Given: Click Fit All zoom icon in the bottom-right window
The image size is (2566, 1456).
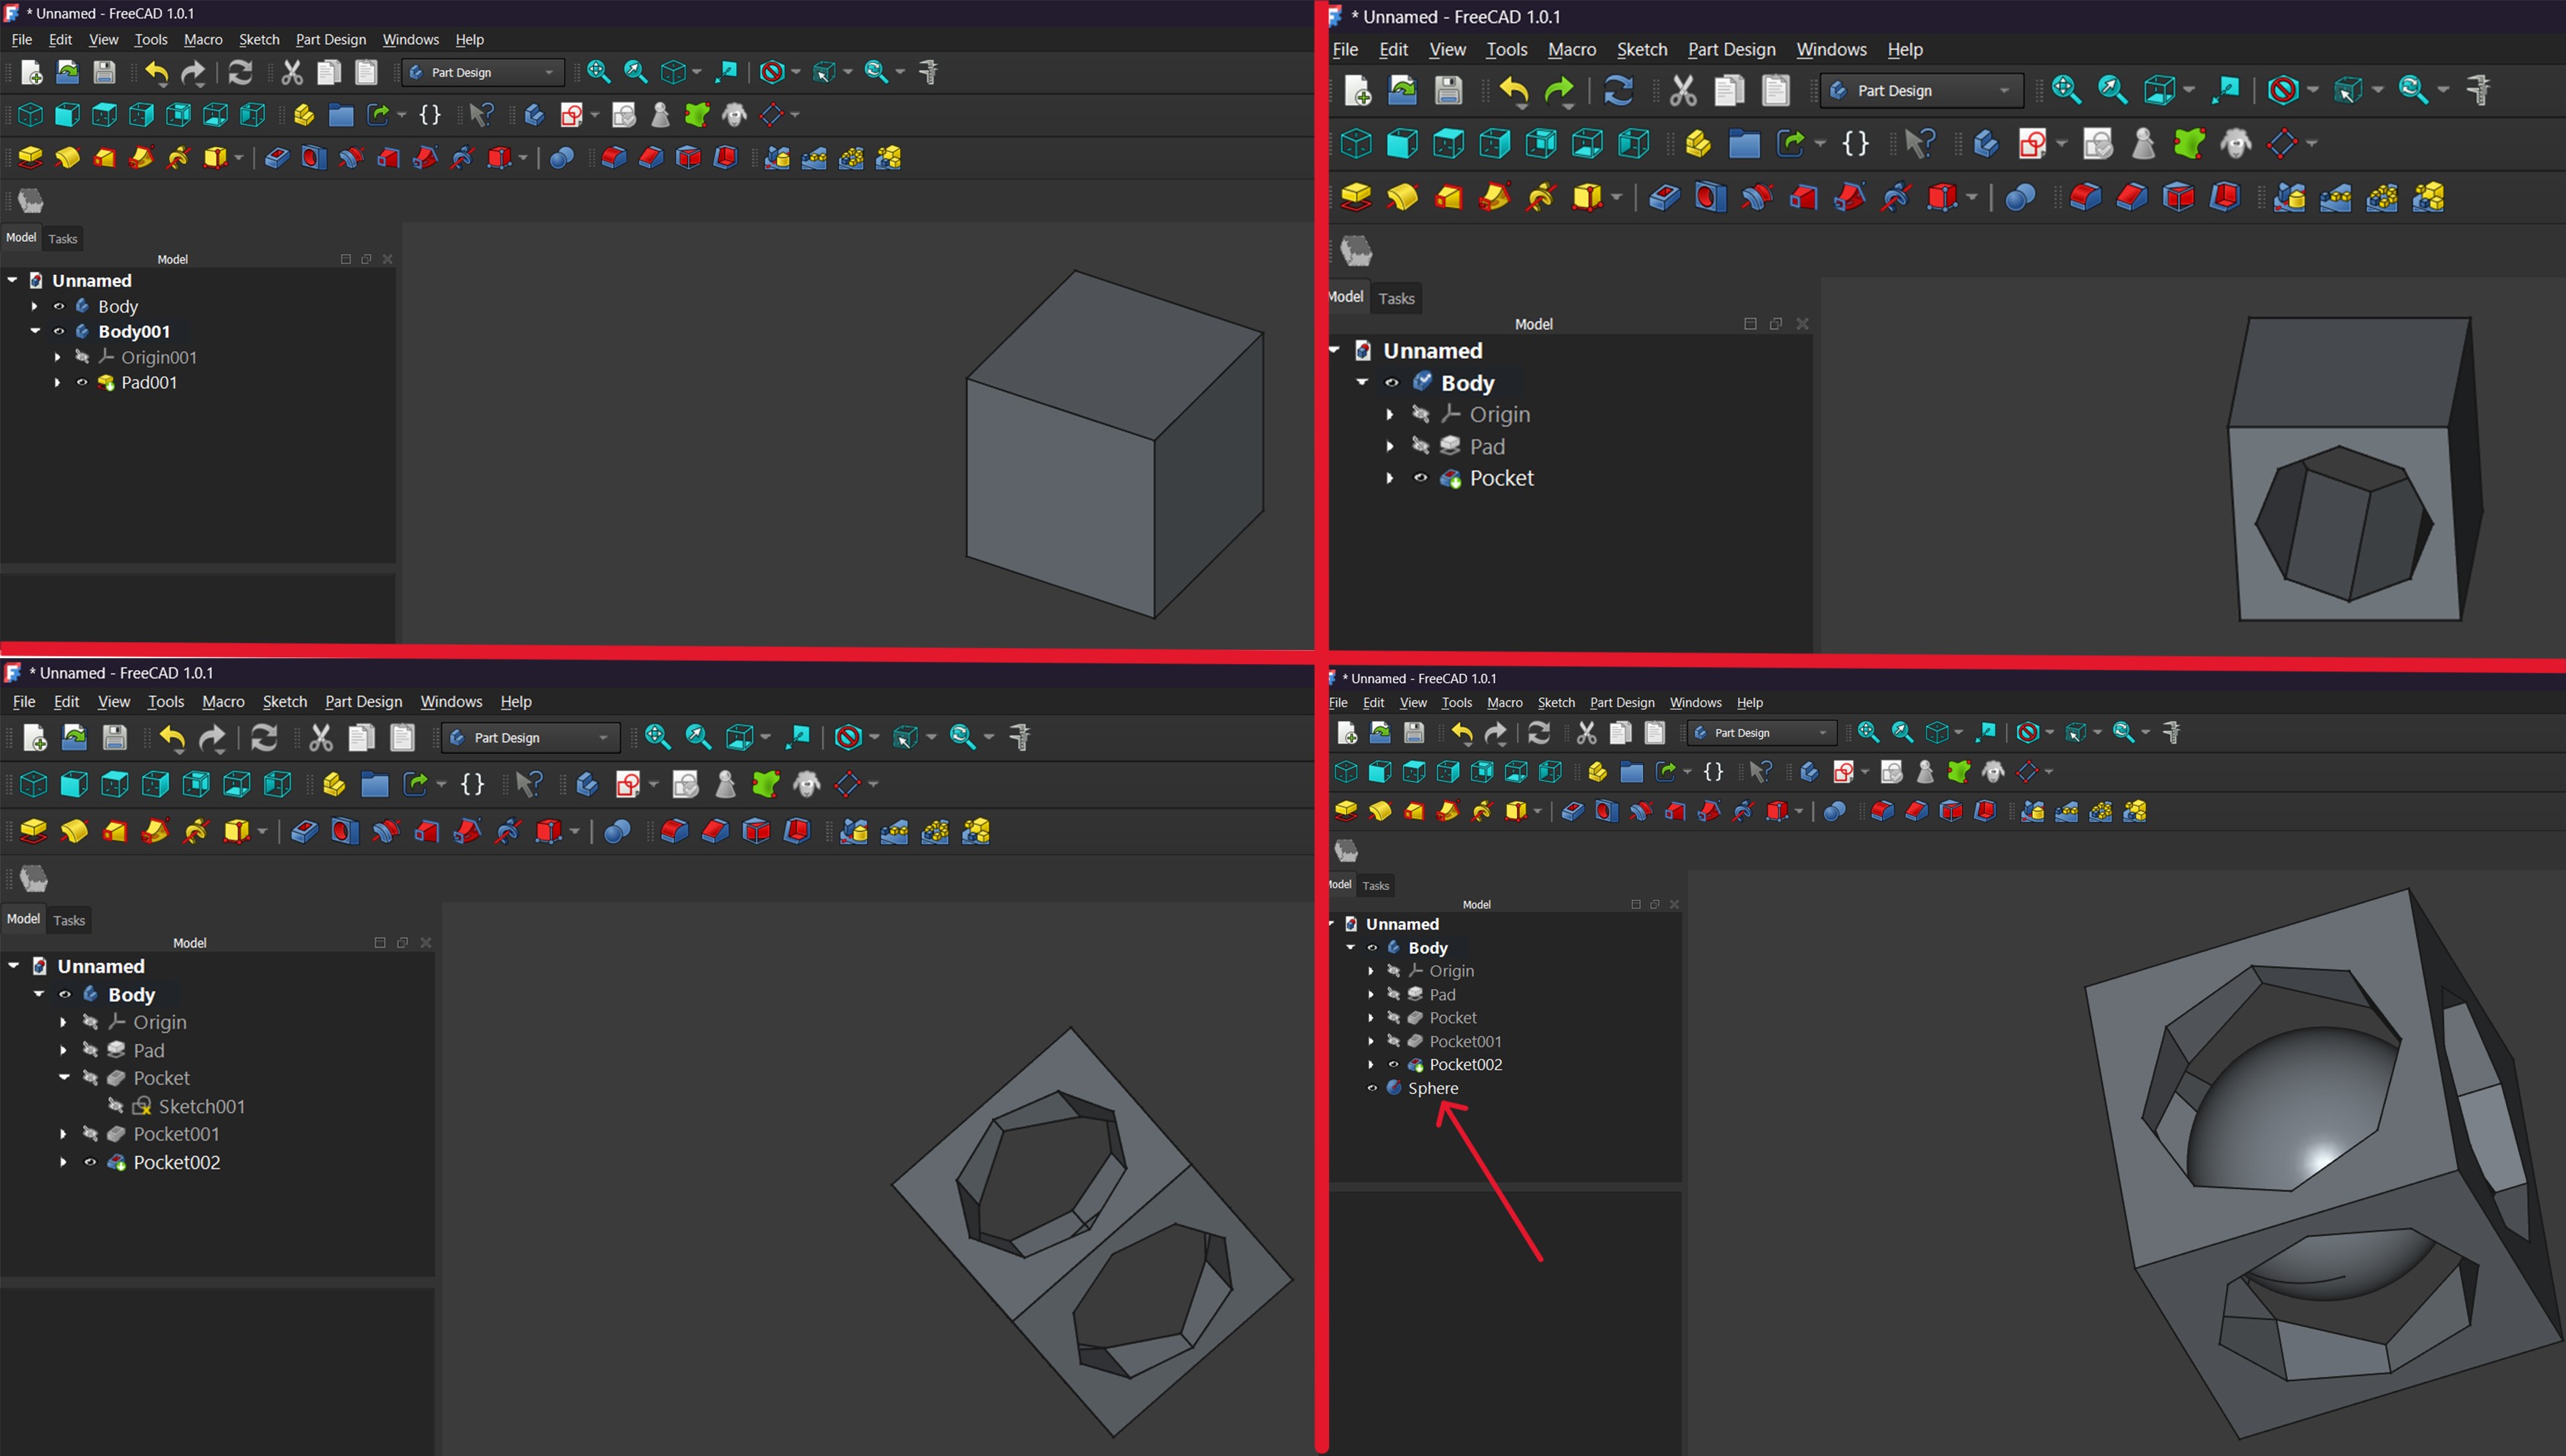Looking at the screenshot, I should 1868,732.
